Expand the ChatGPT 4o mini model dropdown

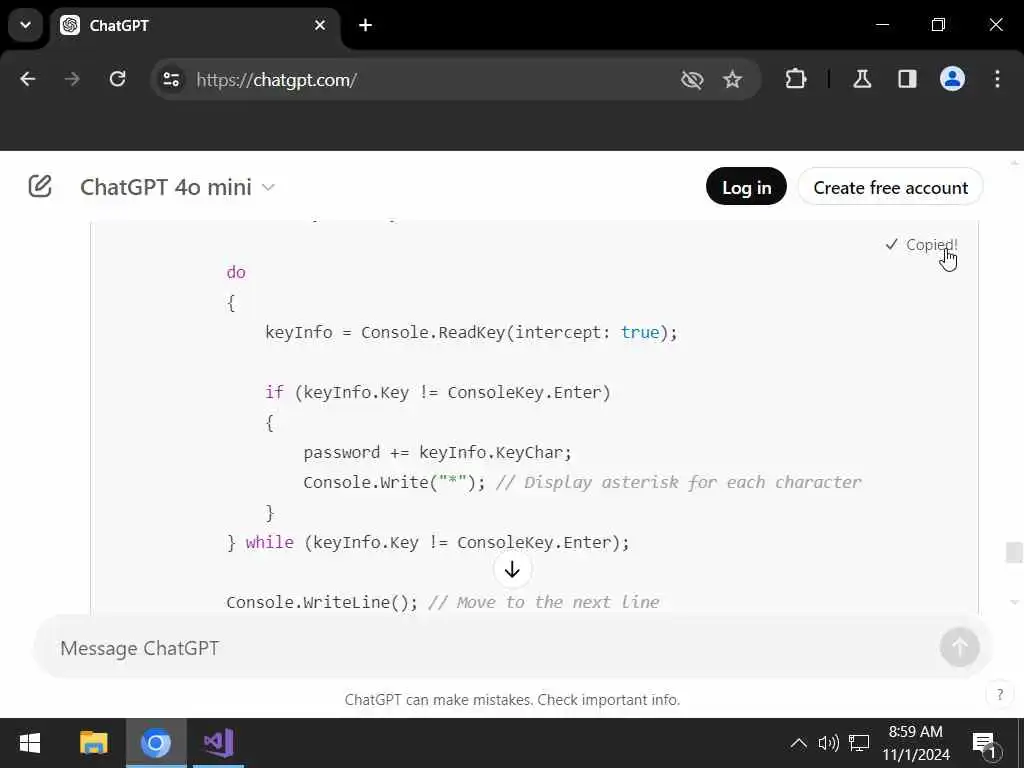click(178, 187)
